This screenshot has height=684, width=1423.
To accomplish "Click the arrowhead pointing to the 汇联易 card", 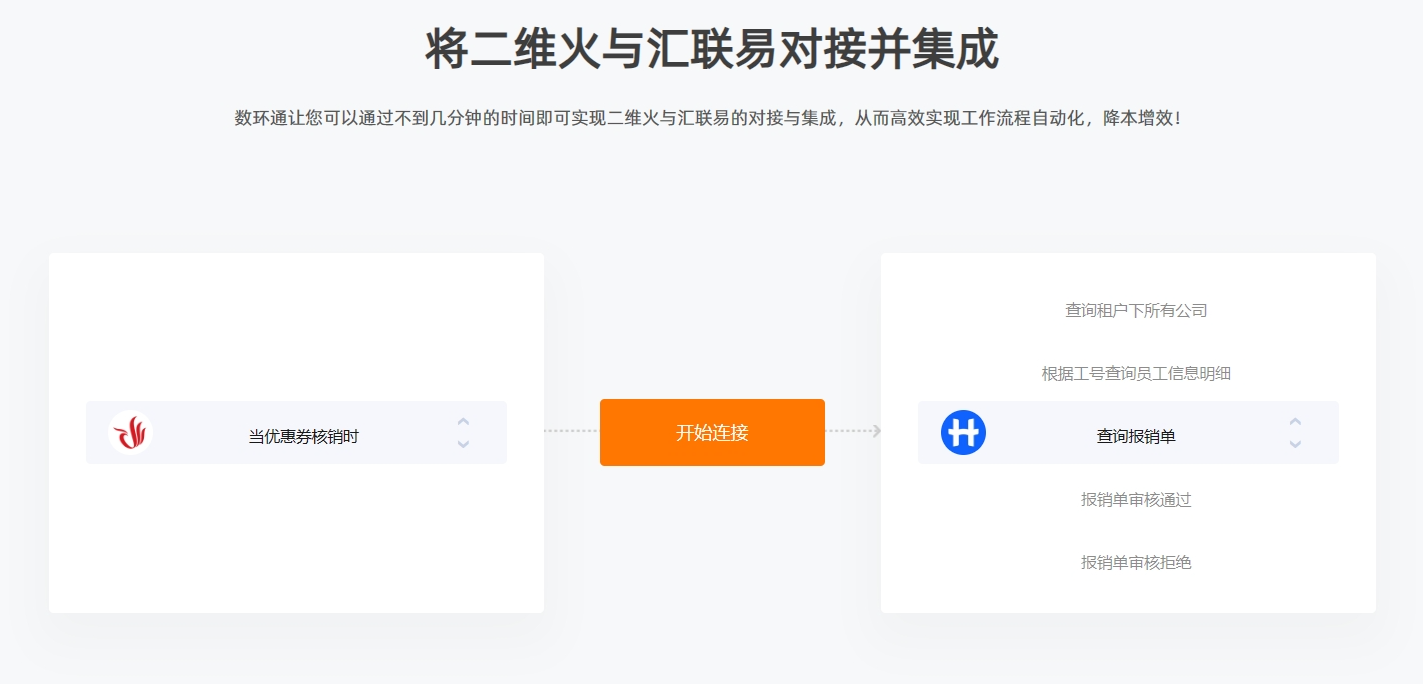I will [x=877, y=431].
